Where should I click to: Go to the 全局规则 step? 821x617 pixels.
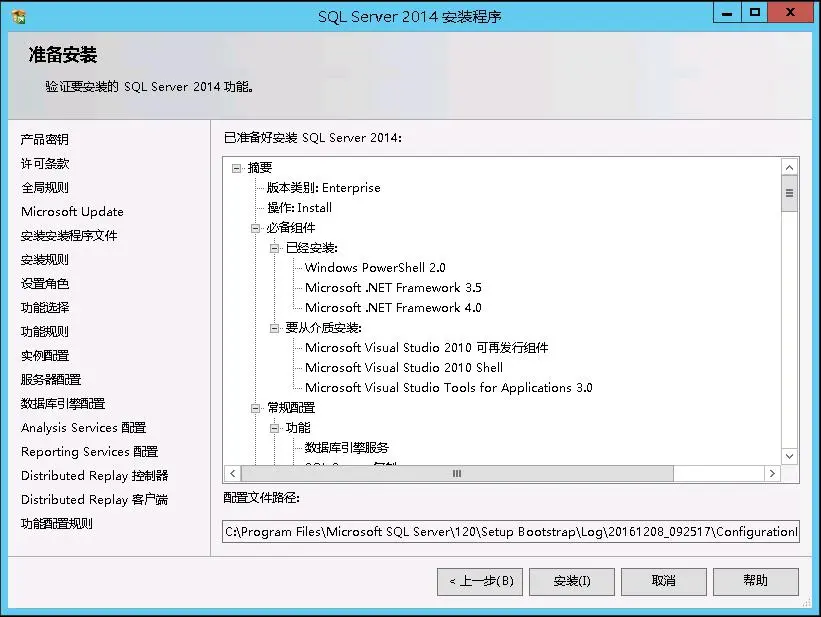click(x=45, y=188)
